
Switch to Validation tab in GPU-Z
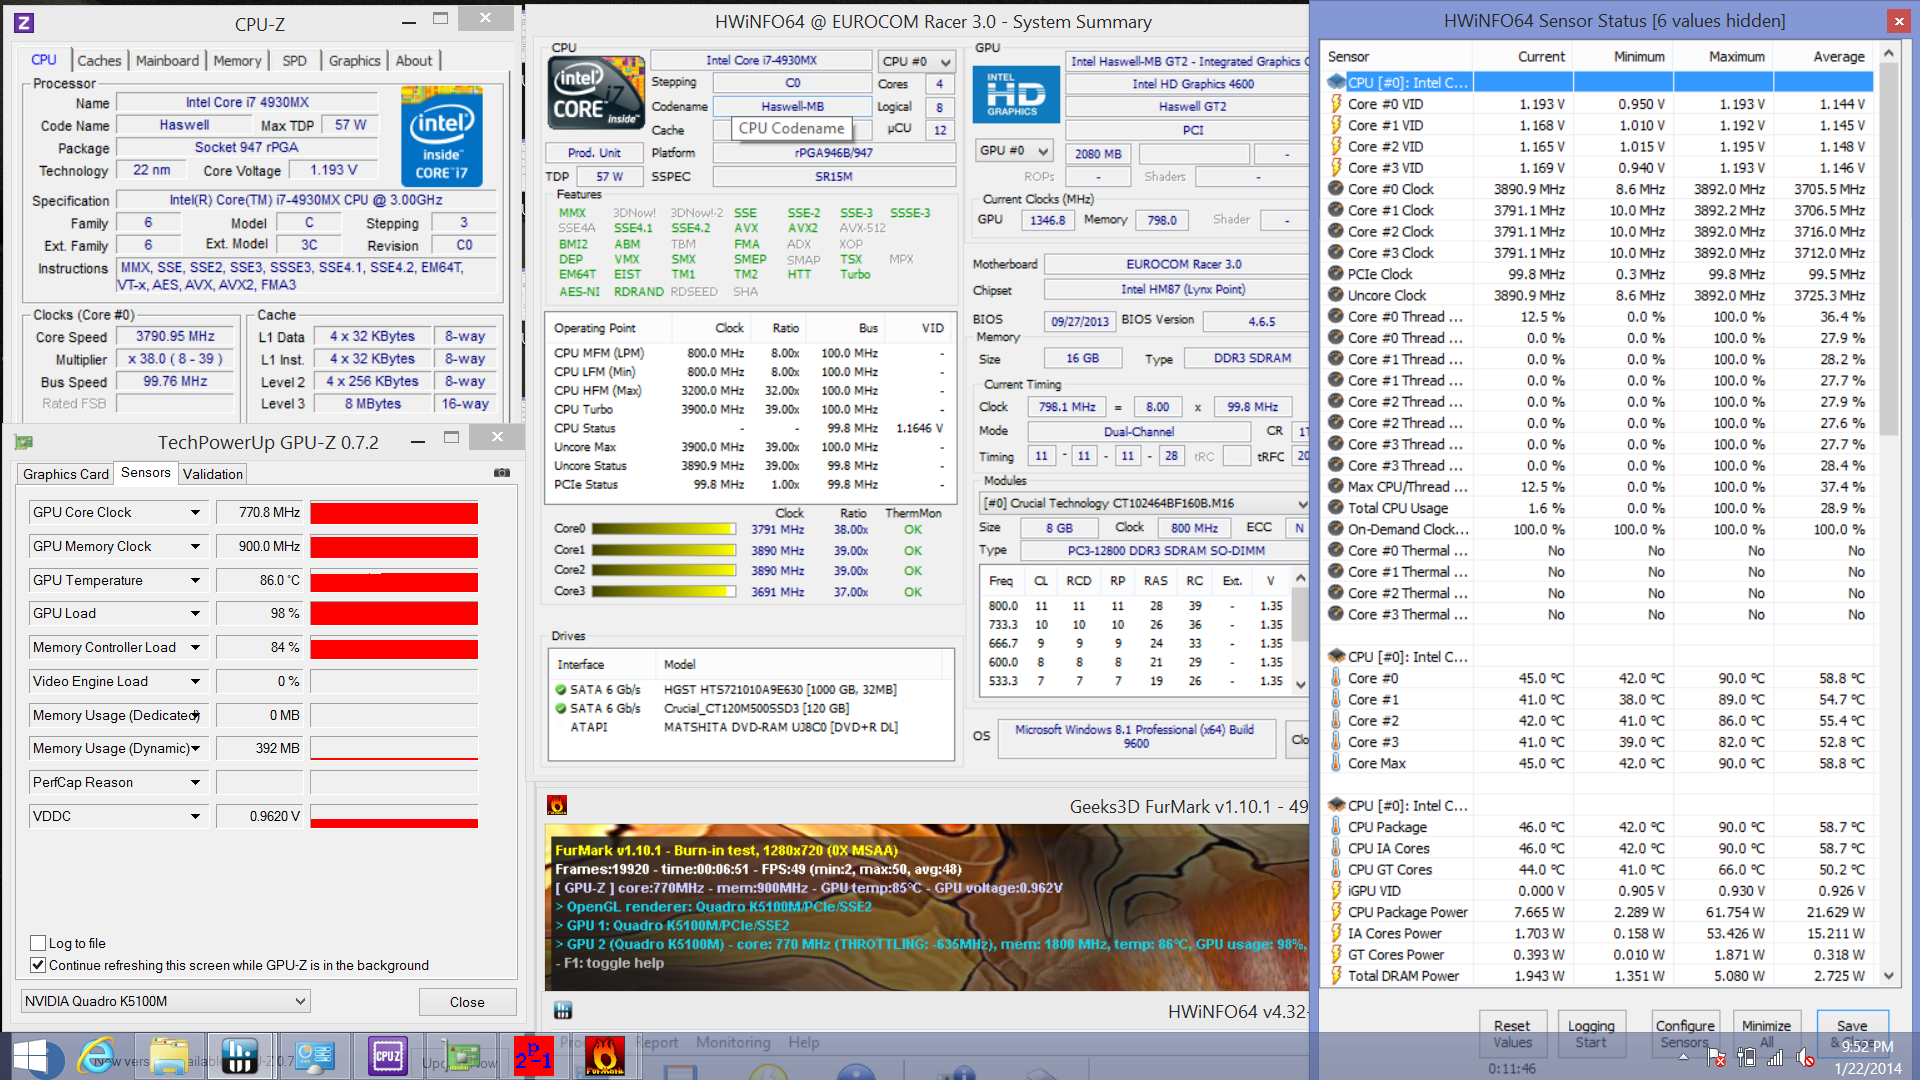coord(212,474)
